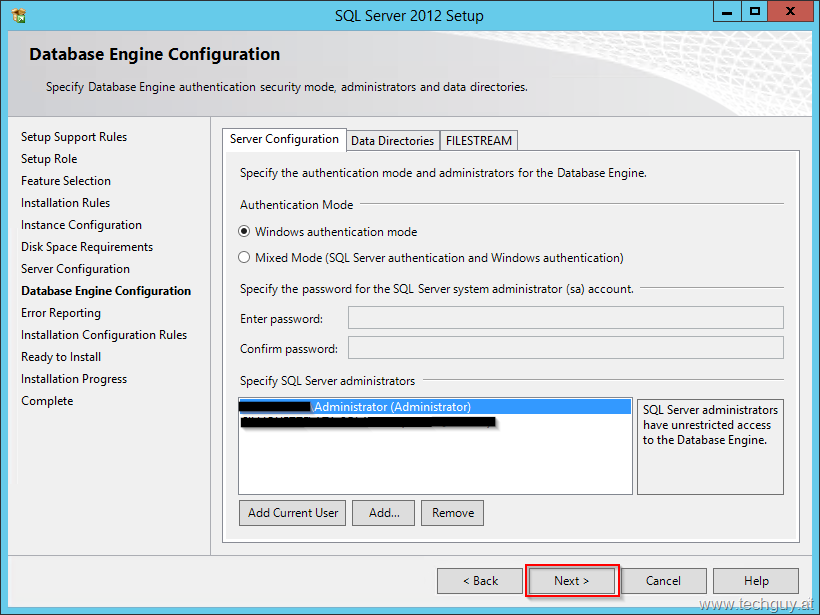
Task: Click Database Engine Configuration step in sidebar
Action: (x=106, y=291)
